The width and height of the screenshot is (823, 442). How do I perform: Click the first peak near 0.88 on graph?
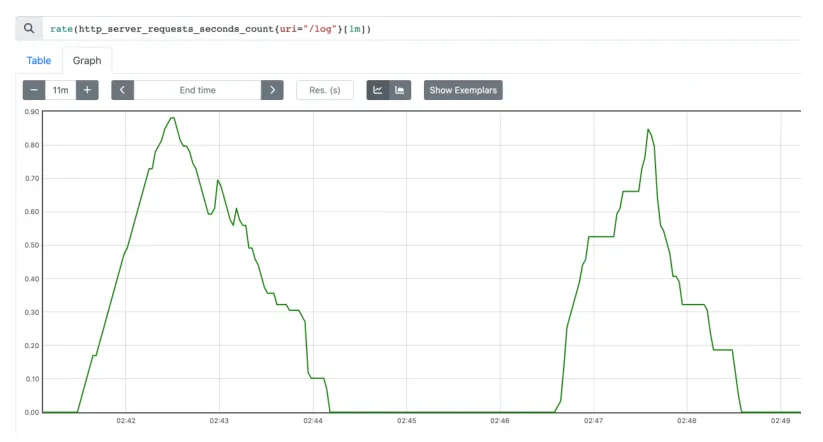pyautogui.click(x=172, y=118)
